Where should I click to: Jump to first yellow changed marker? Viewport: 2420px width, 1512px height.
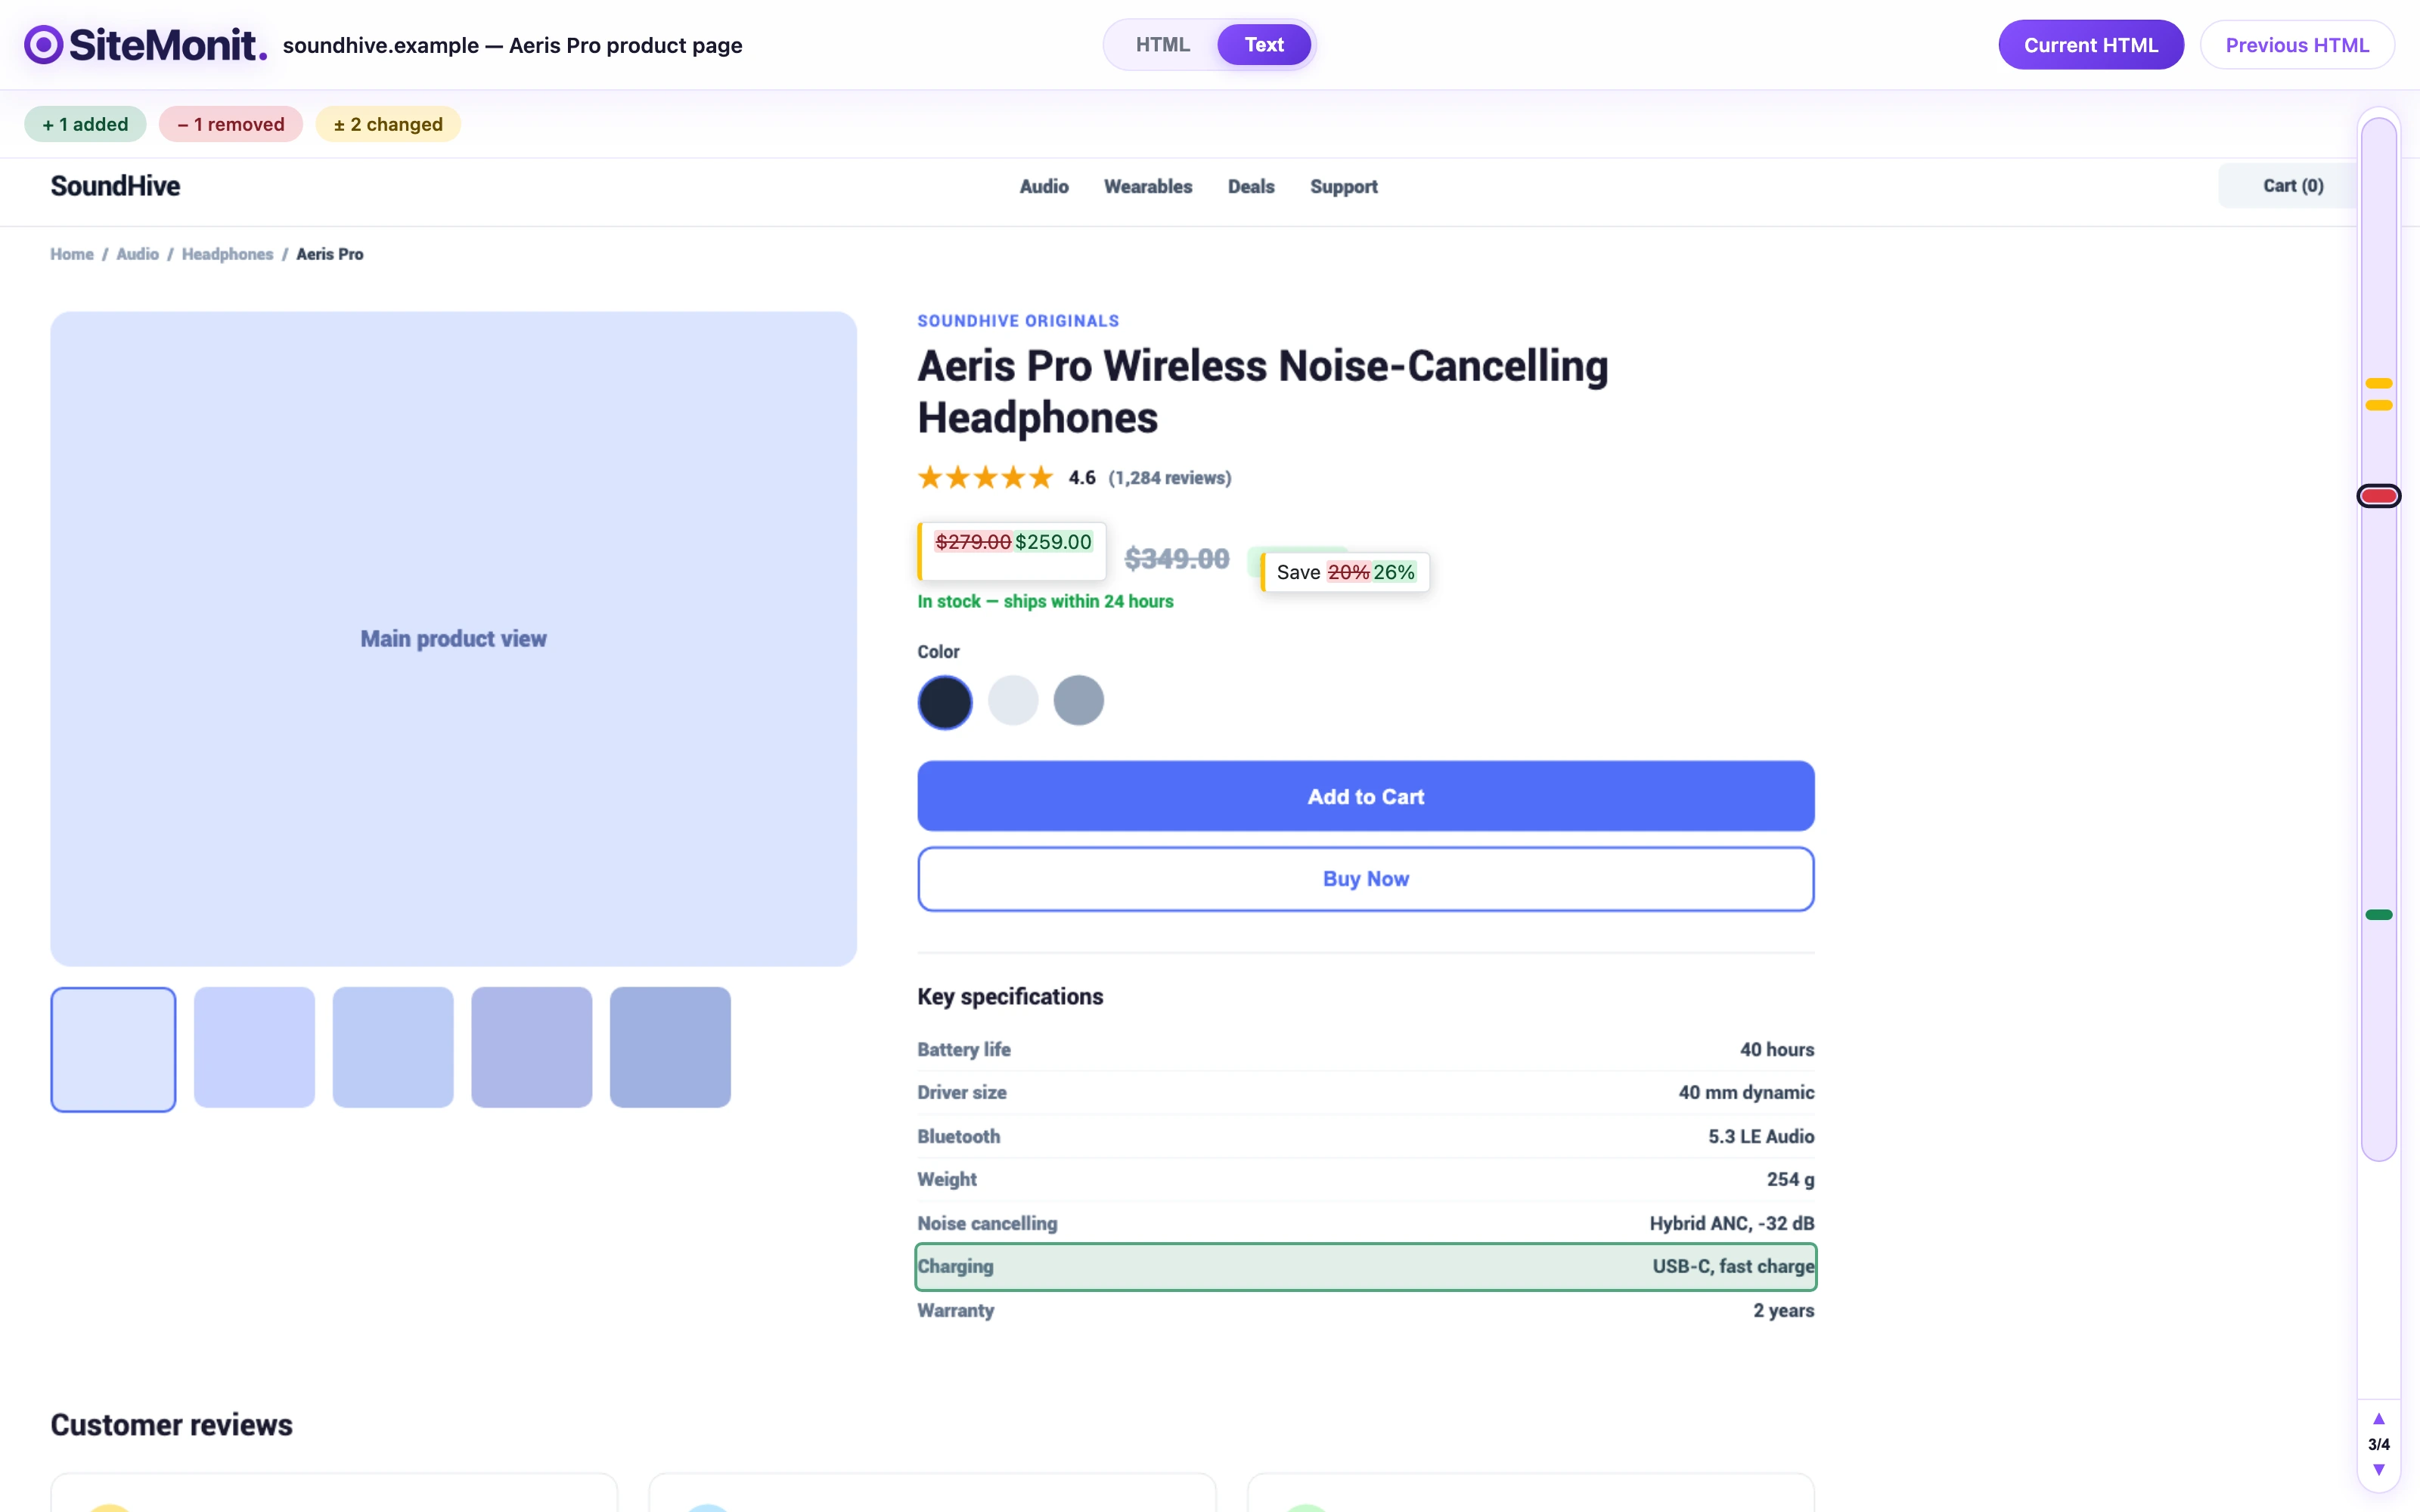[2379, 383]
